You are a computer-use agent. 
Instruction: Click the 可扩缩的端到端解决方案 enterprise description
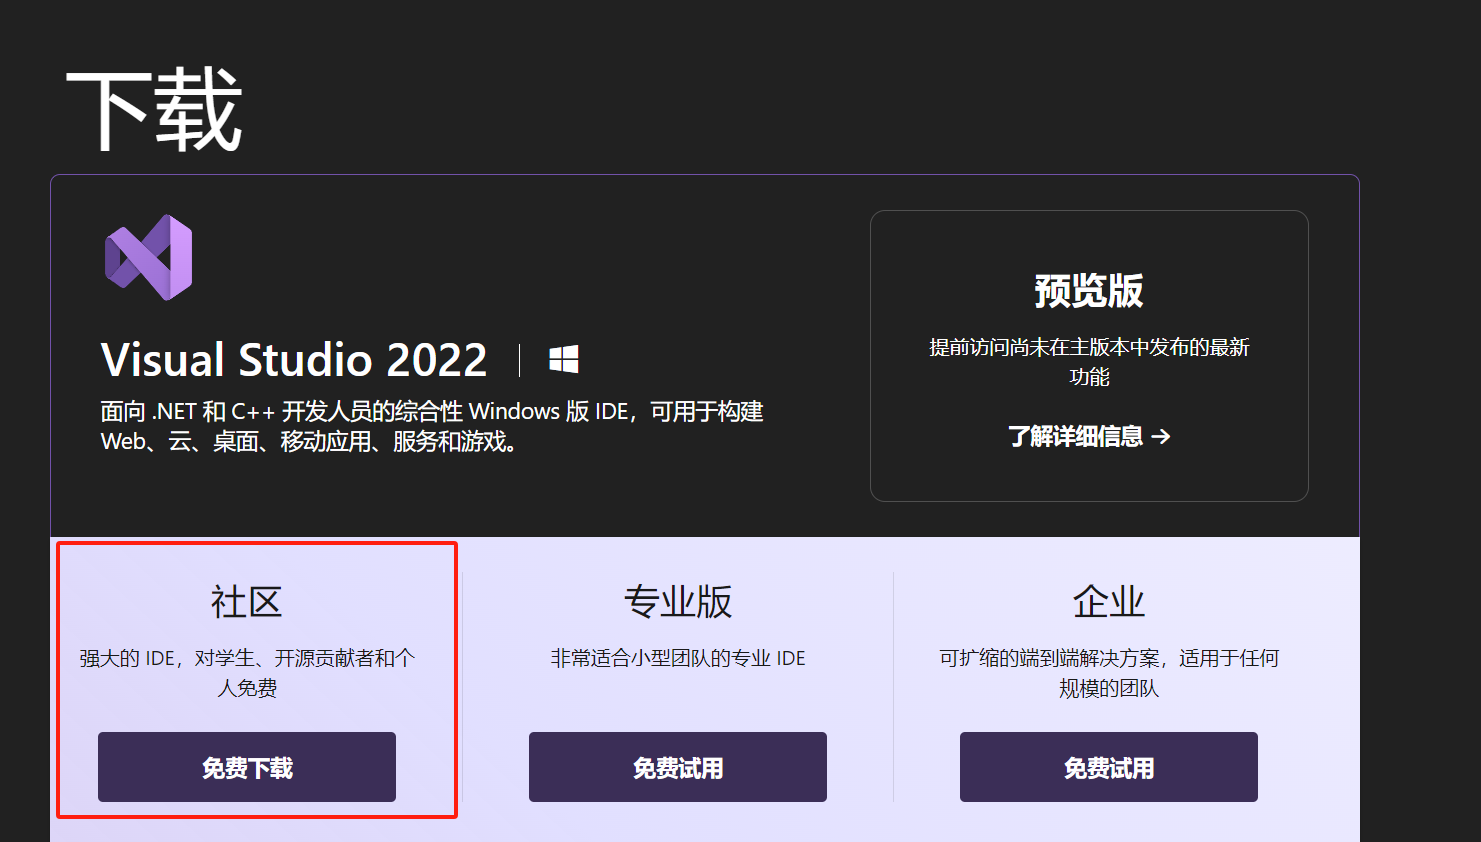[x=1109, y=673]
